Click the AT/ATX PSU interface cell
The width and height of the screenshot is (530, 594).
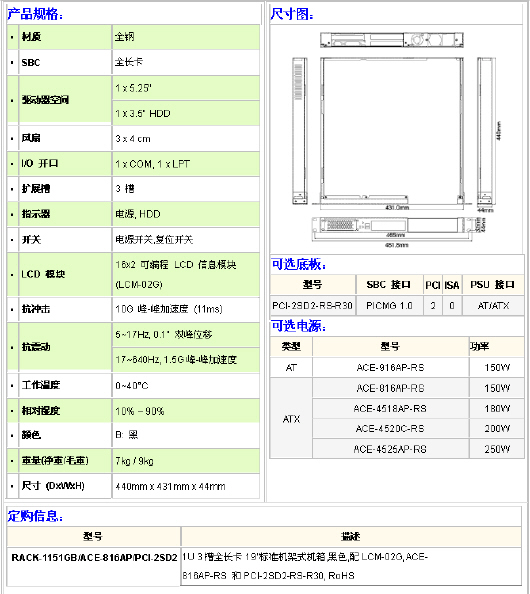tap(493, 305)
